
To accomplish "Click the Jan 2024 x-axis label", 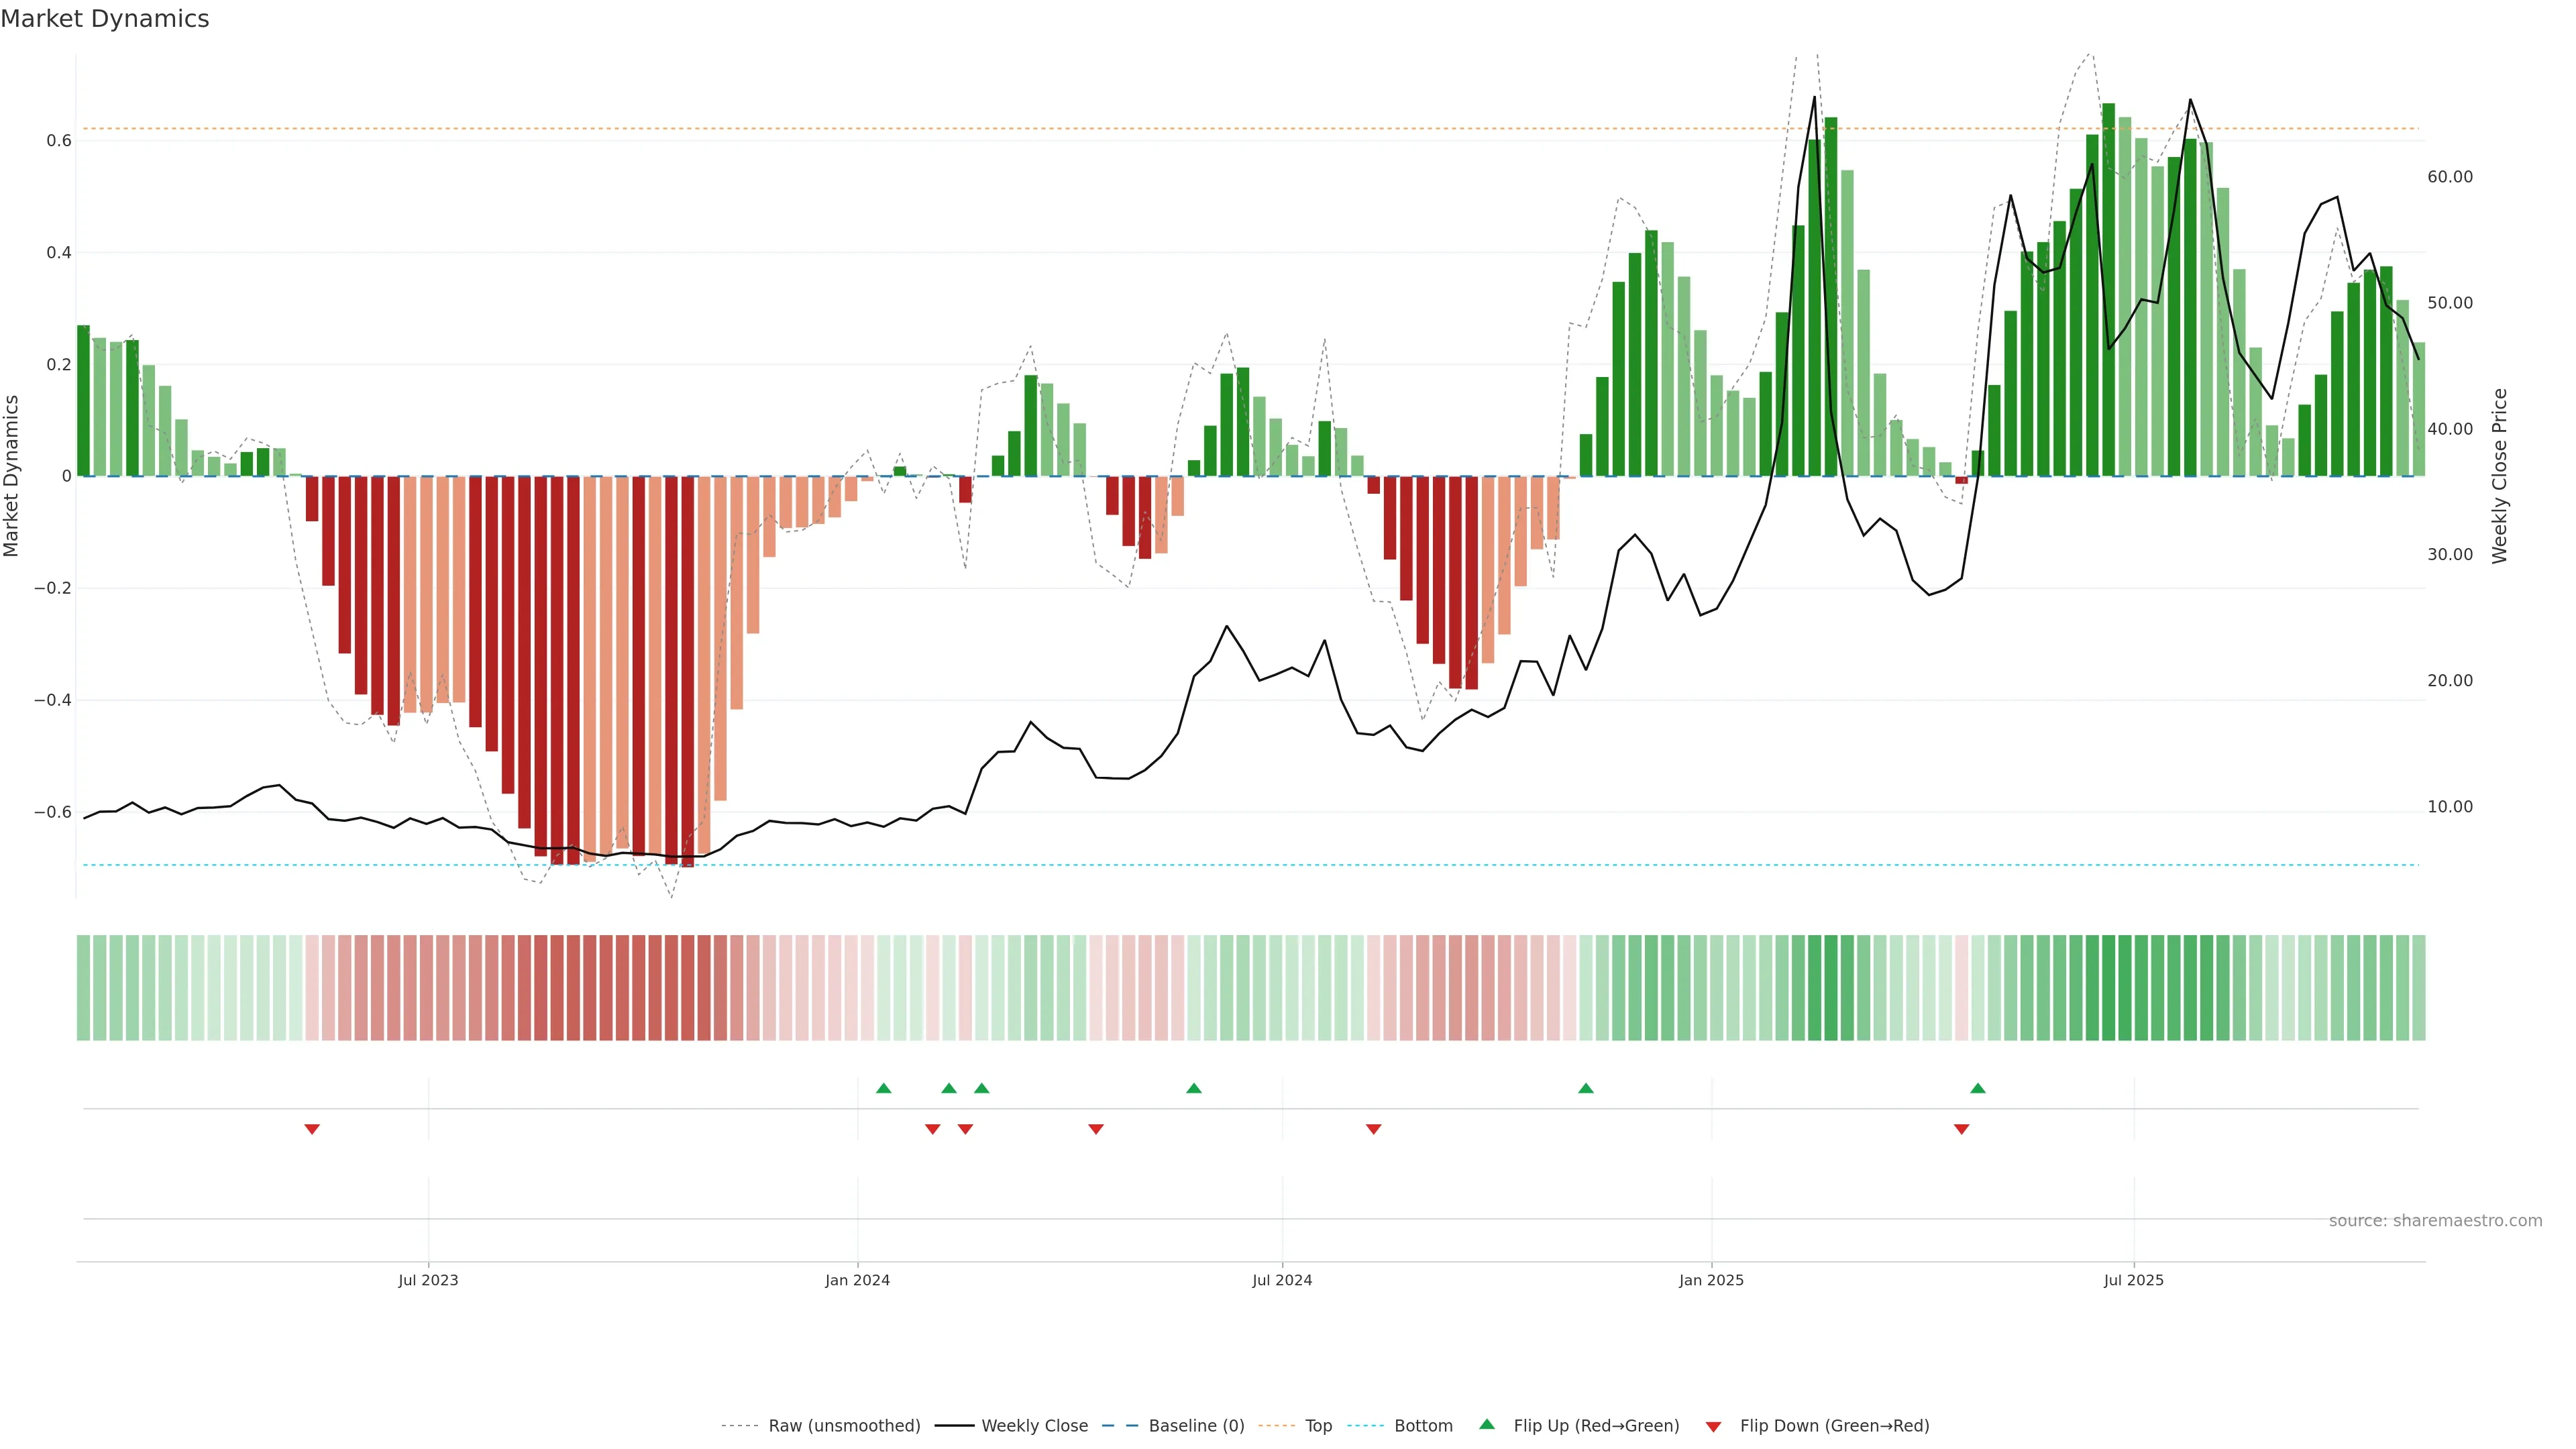I will 857,1280.
